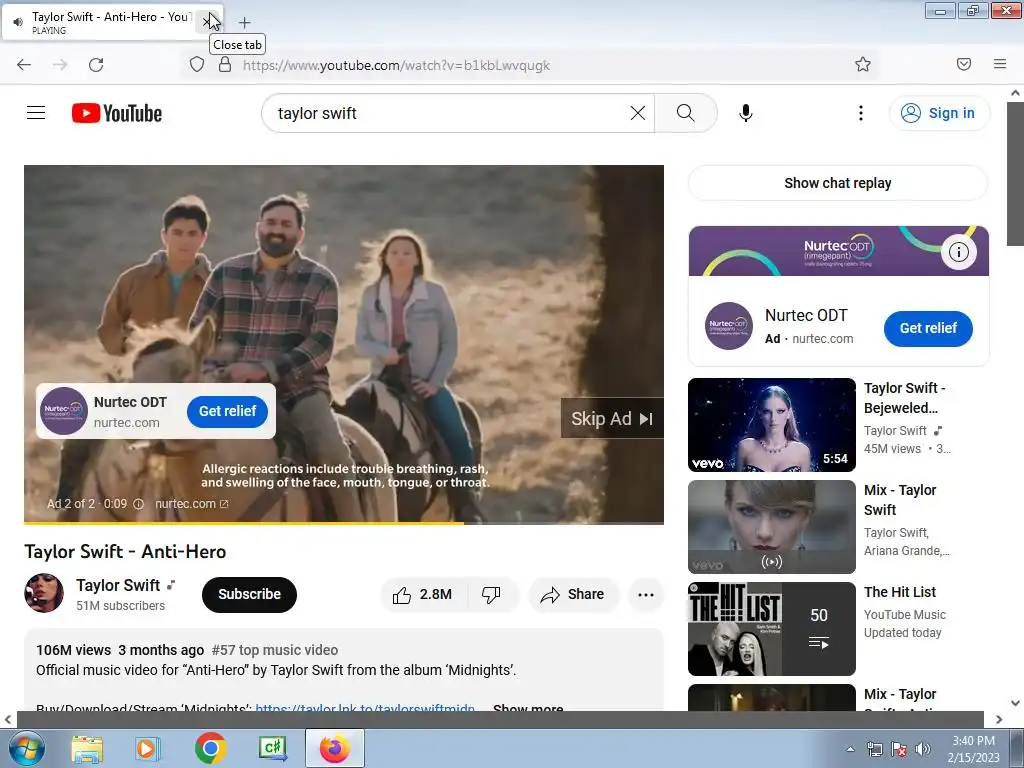
Task: Mute the tab via speaker icon
Action: click(x=18, y=22)
